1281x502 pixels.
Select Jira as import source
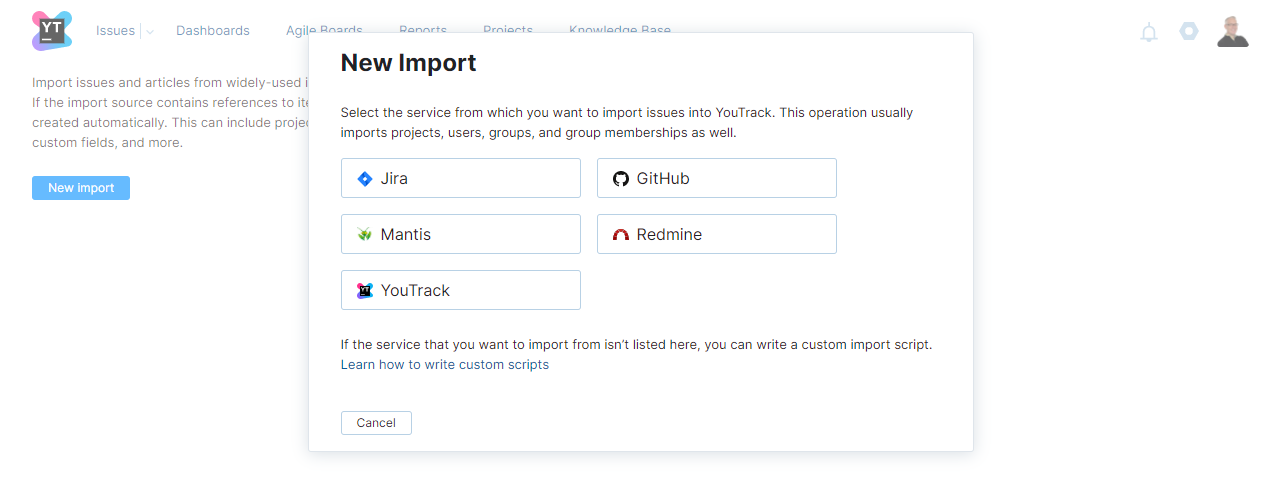pos(460,178)
